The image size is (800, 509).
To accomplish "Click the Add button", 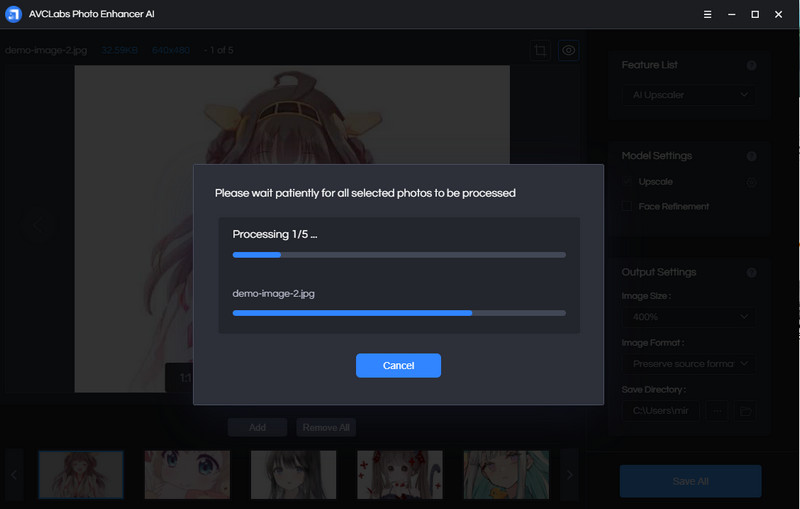I will coord(257,427).
